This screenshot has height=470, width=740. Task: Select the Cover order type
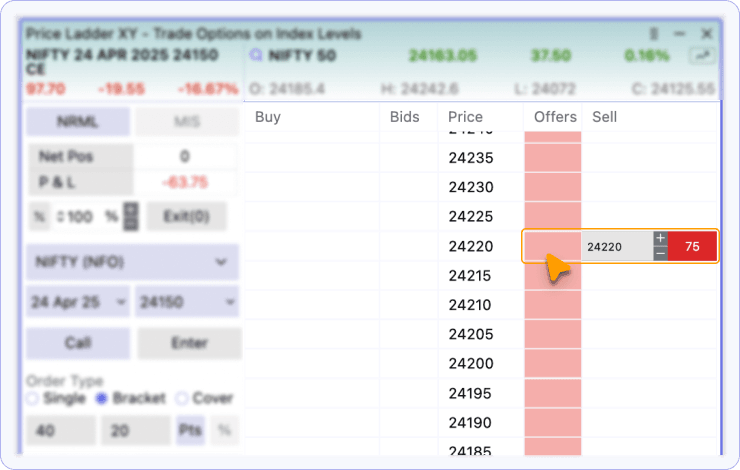coord(181,398)
